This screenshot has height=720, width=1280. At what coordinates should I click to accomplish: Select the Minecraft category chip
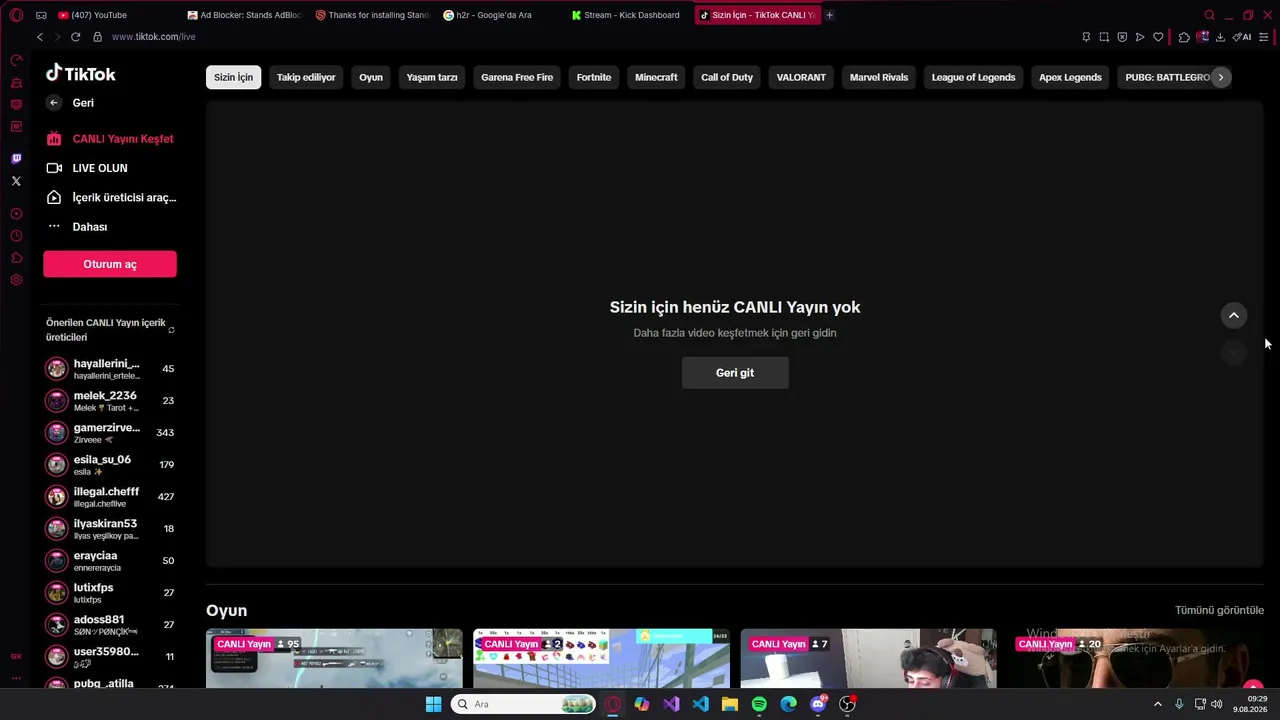click(656, 77)
